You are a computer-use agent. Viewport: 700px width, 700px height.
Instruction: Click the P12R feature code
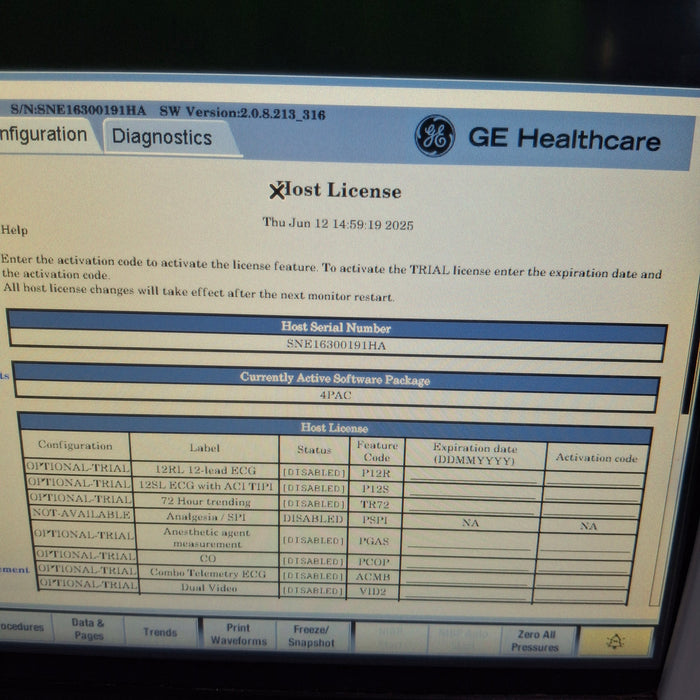376,473
